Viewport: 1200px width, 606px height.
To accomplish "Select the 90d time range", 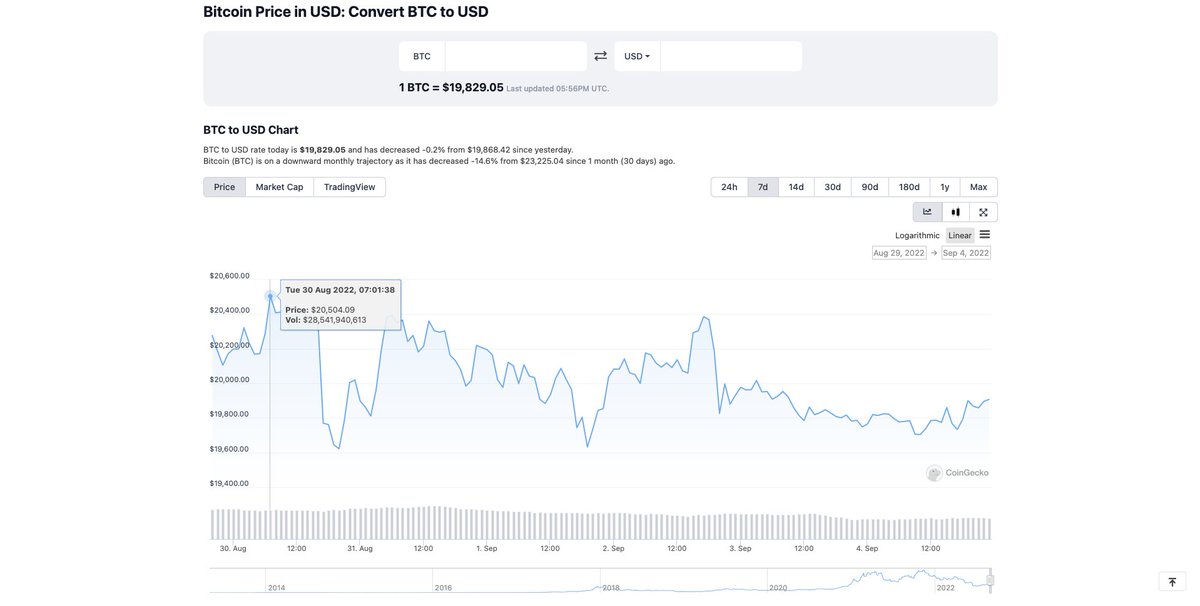I will pos(870,187).
